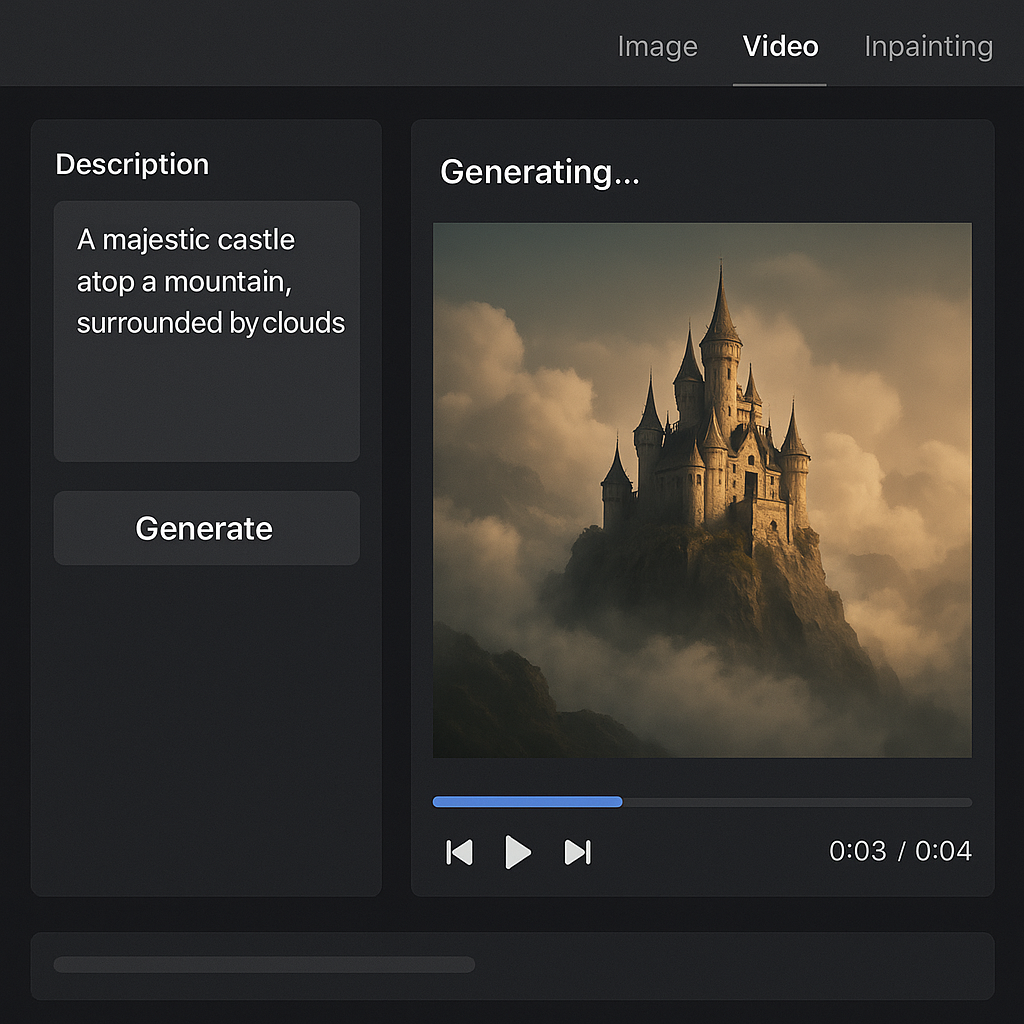Click the empty area below the Generate button
Screen dimensions: 1024x1024
click(206, 730)
